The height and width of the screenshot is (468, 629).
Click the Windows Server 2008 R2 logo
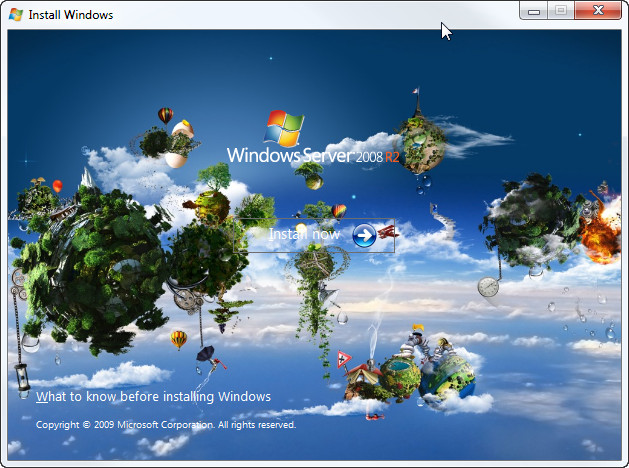click(313, 137)
